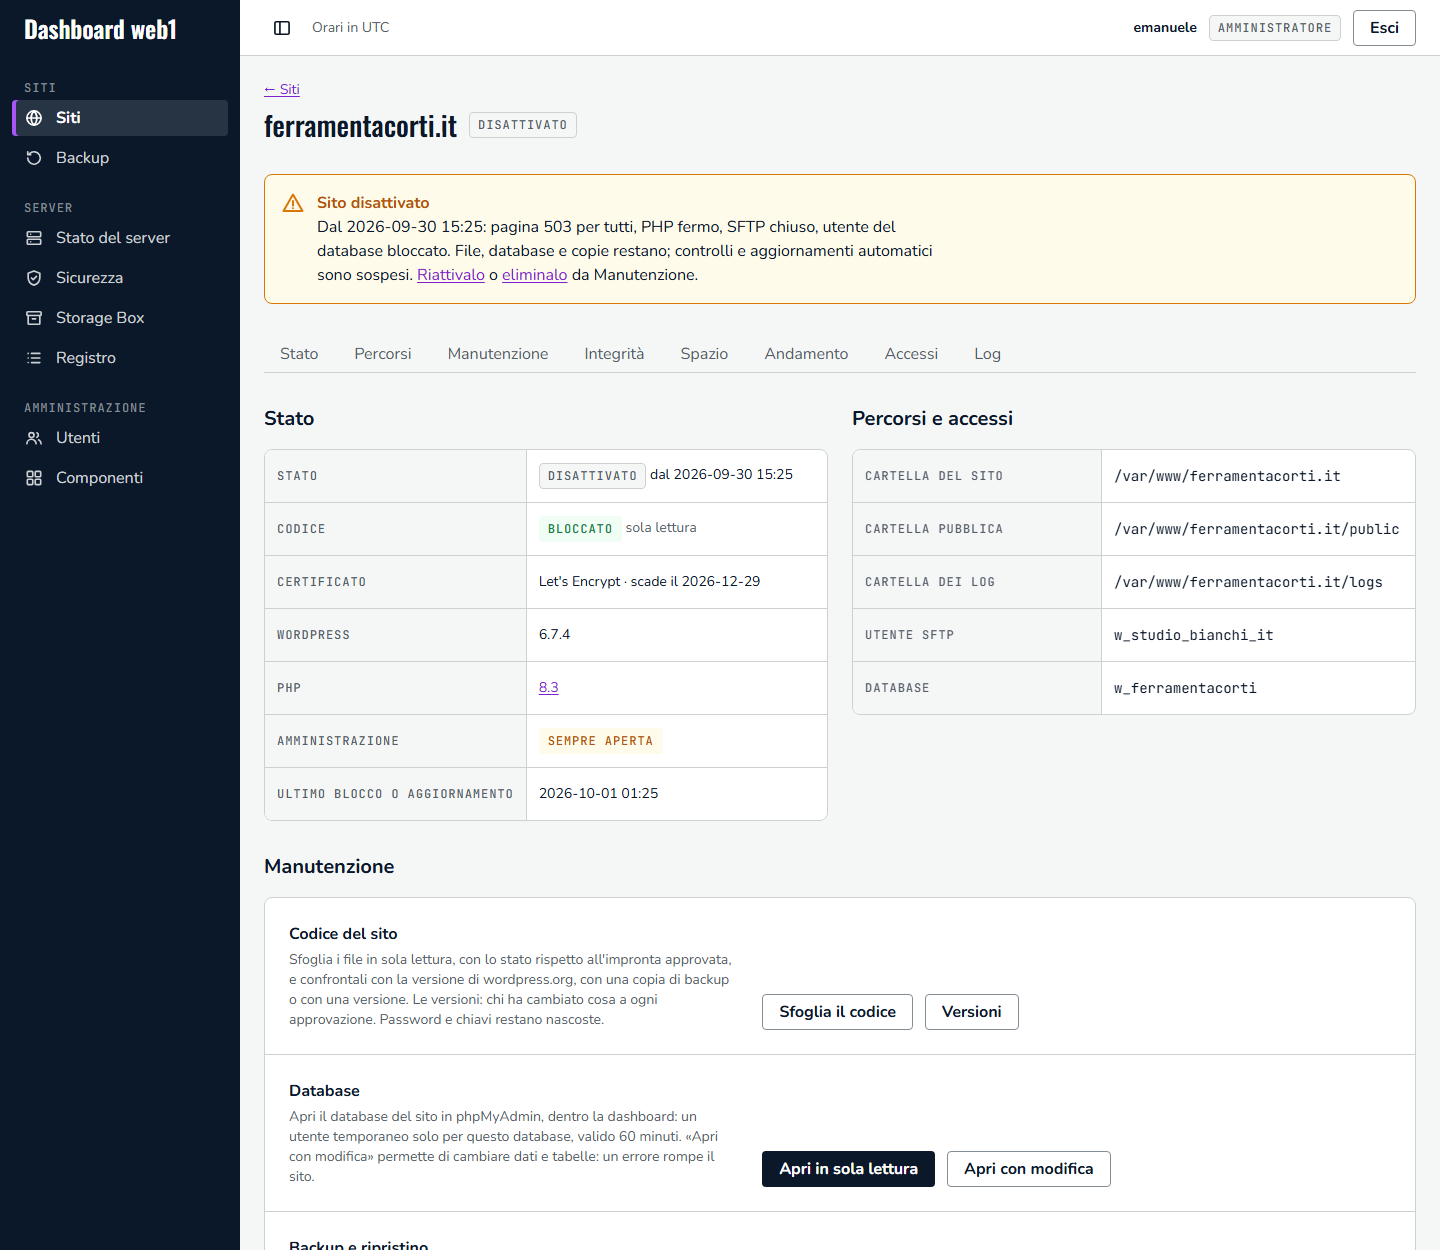
Task: Click the Storage Box archive icon
Action: coord(34,318)
